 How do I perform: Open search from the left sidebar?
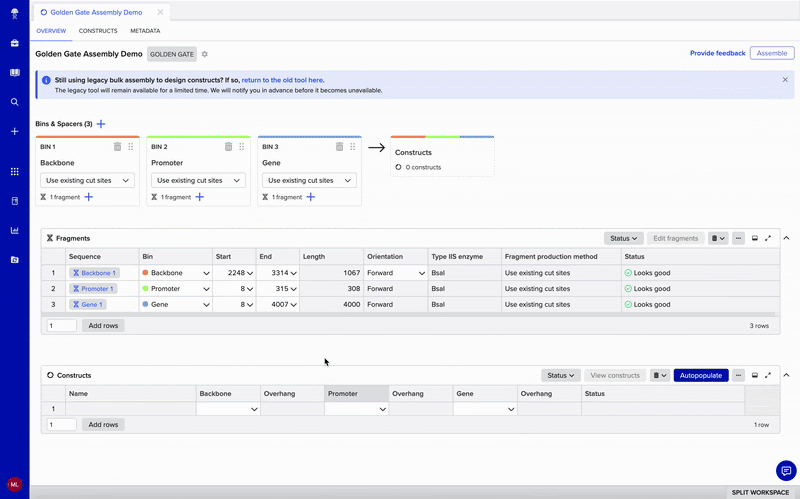point(14,102)
